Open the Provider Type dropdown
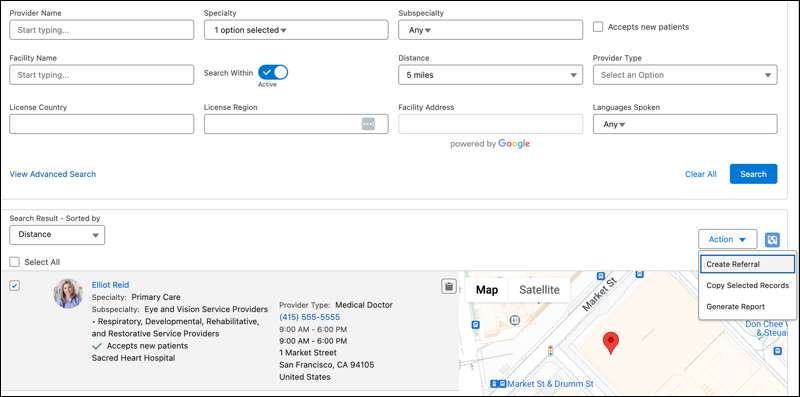Viewport: 800px width, 397px height. click(x=685, y=75)
